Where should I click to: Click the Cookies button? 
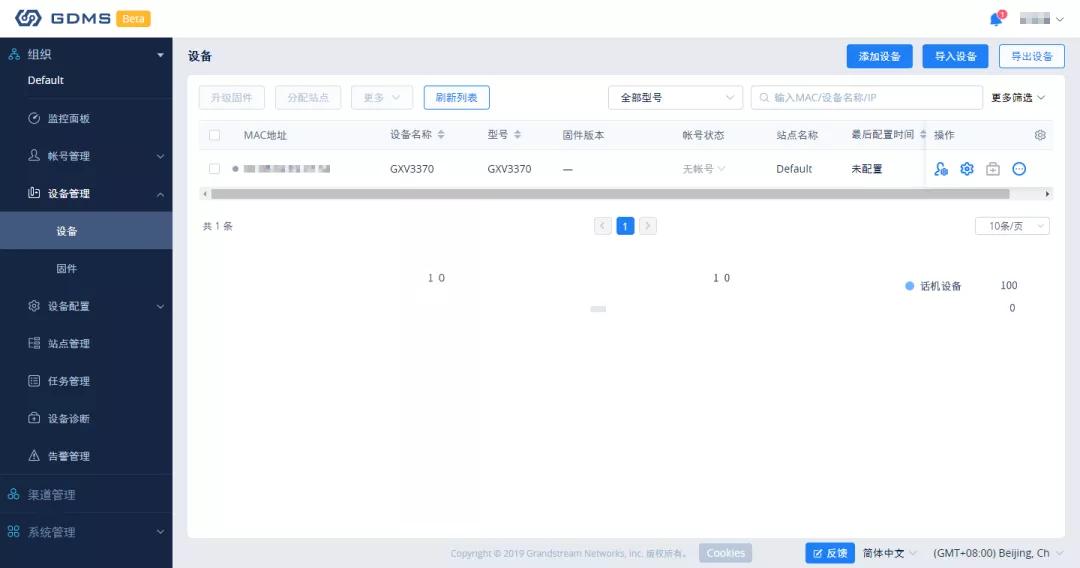725,553
